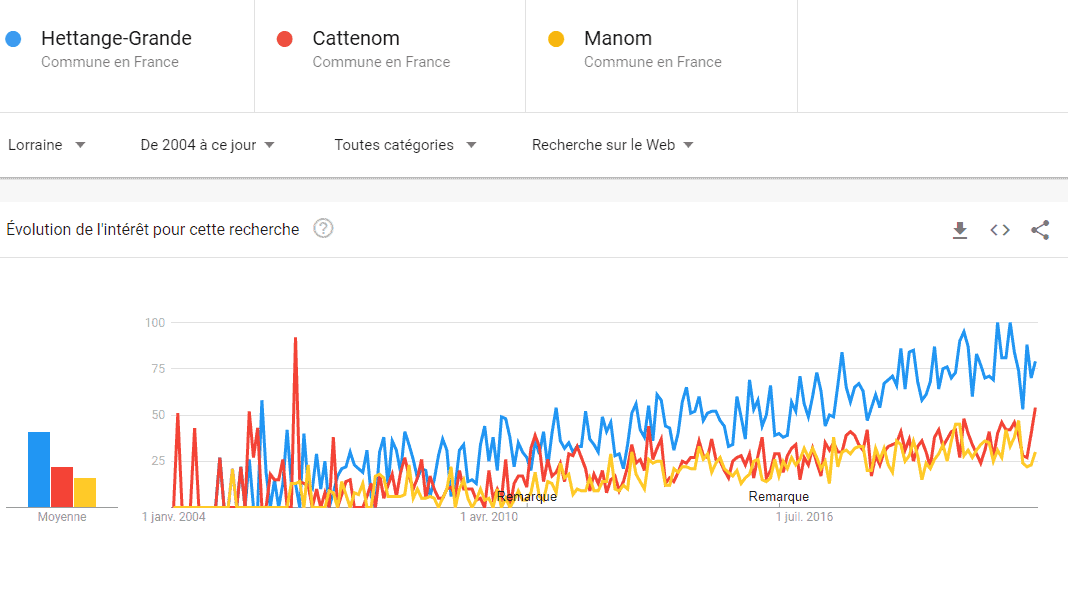
Task: Click the yellow Manom color dot
Action: [556, 39]
